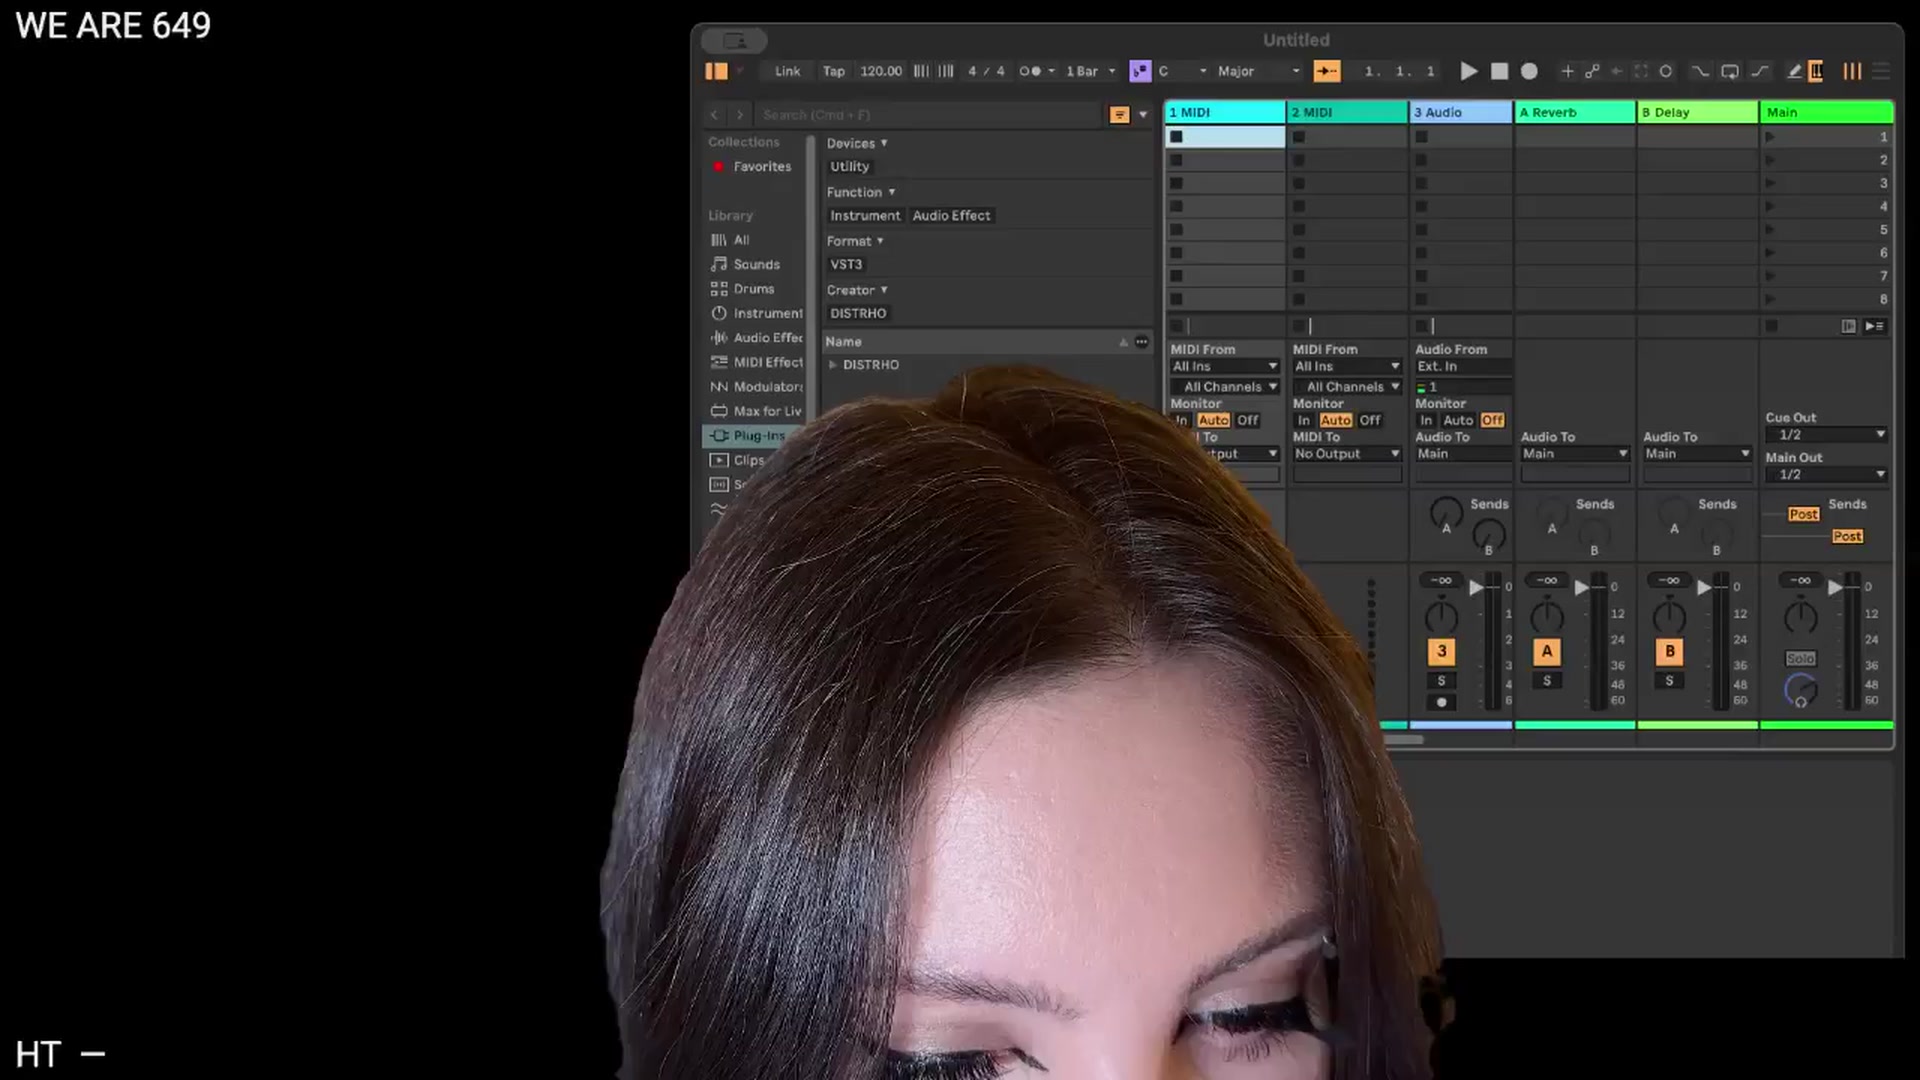Select the 3 Audio track header
1920x1080 pixels.
[1461, 112]
